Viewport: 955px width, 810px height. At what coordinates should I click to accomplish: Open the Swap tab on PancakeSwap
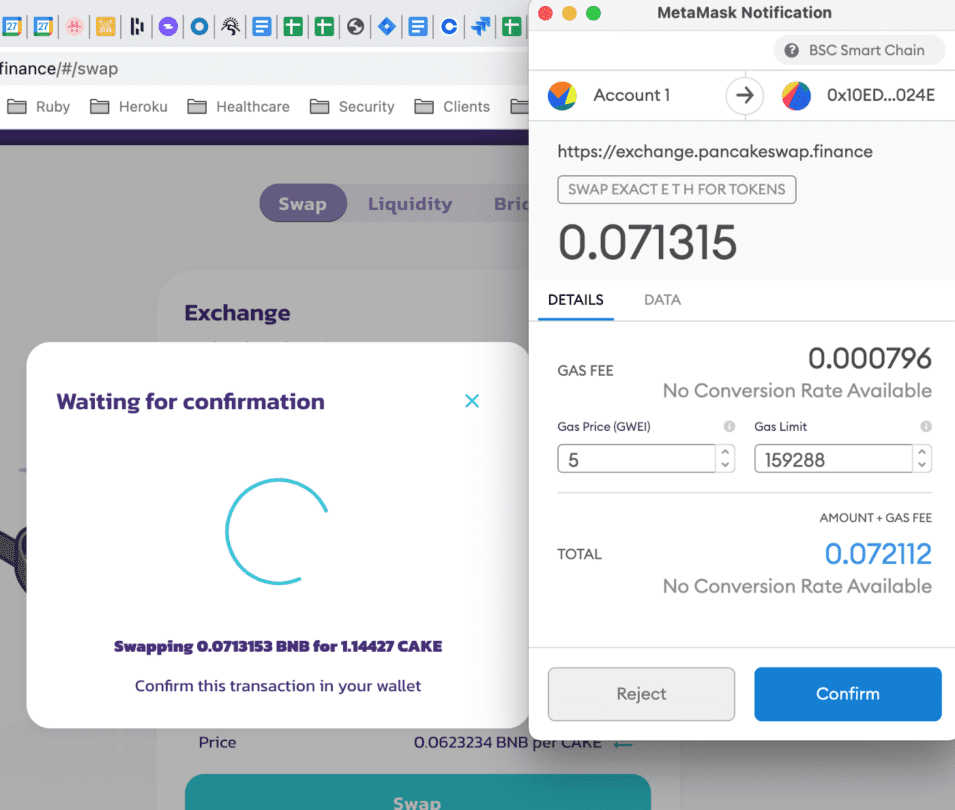pos(303,203)
